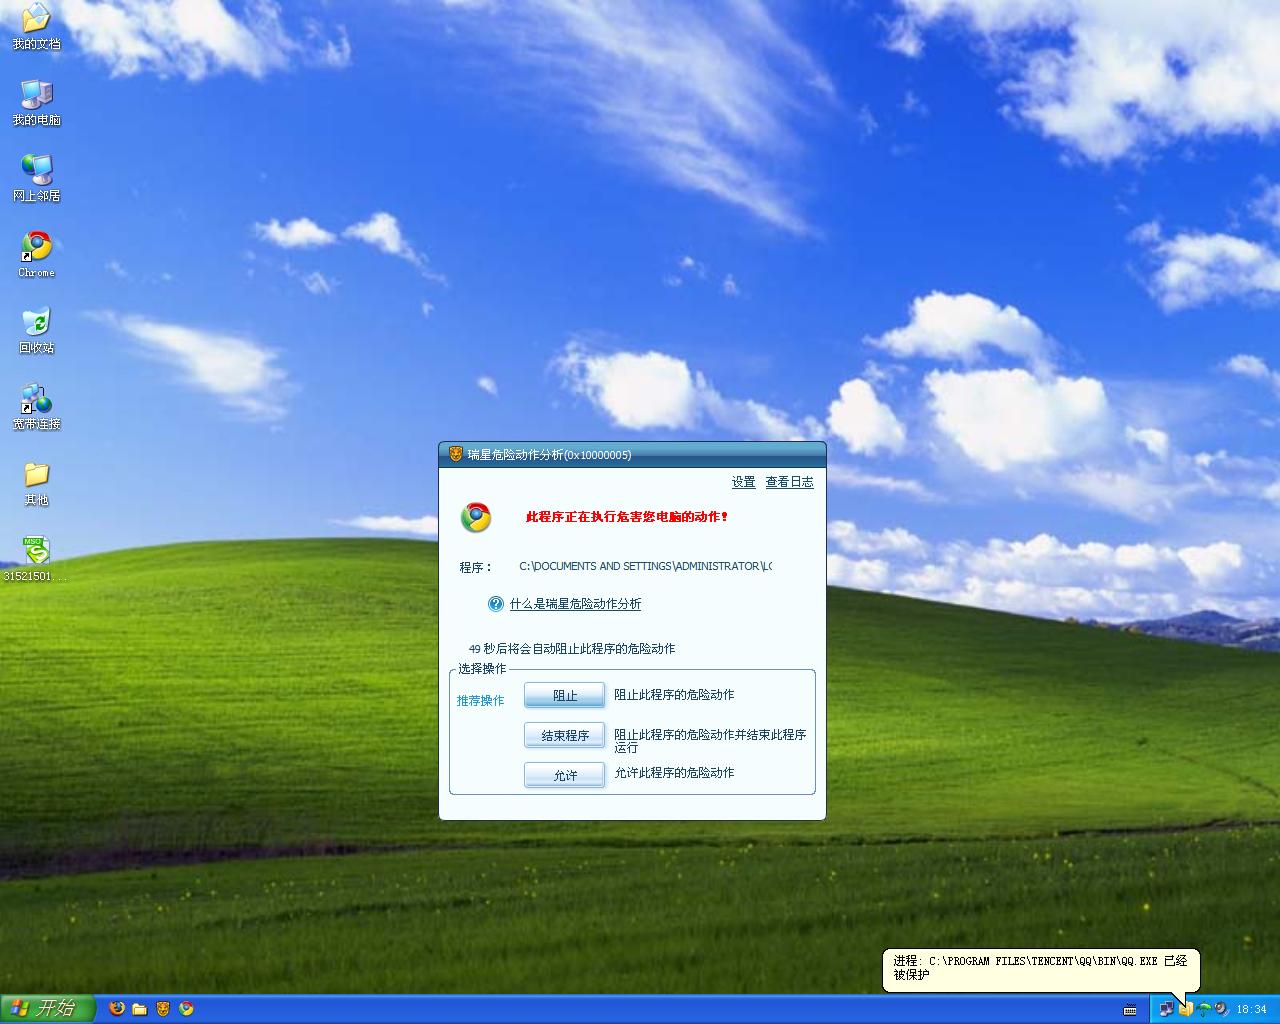This screenshot has height=1024, width=1280.
Task: Open the 我的文档 desktop folder icon
Action: (36, 27)
